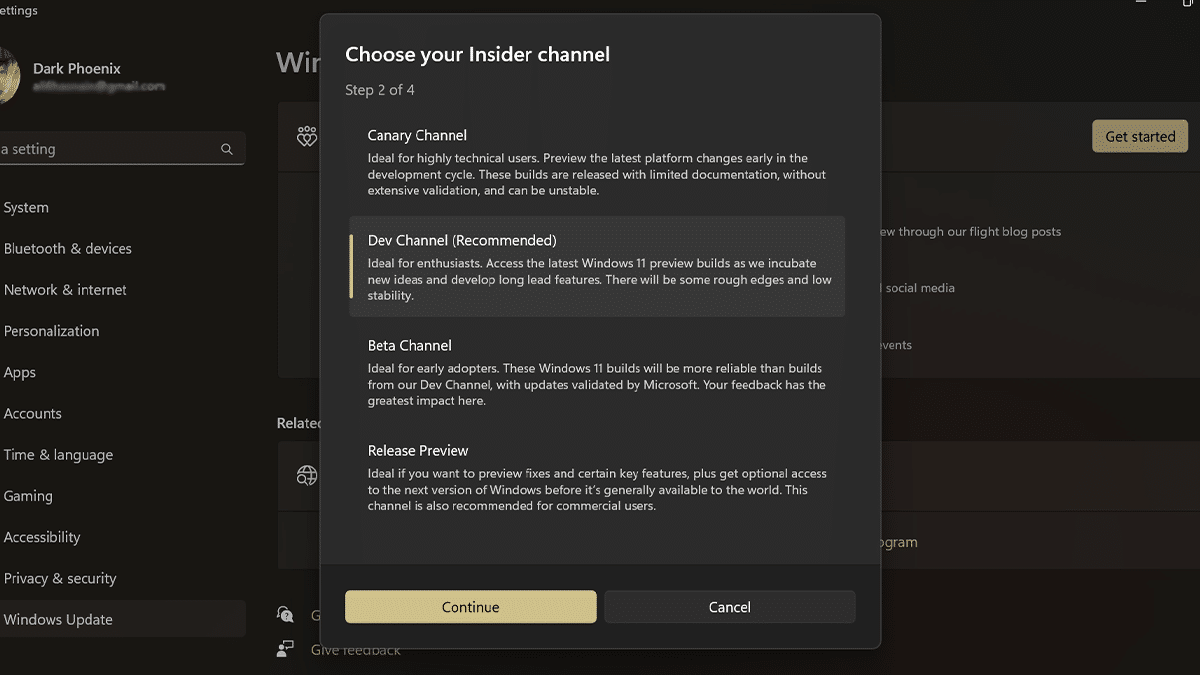1200x675 pixels.
Task: Open Network & internet settings
Action: pos(66,290)
